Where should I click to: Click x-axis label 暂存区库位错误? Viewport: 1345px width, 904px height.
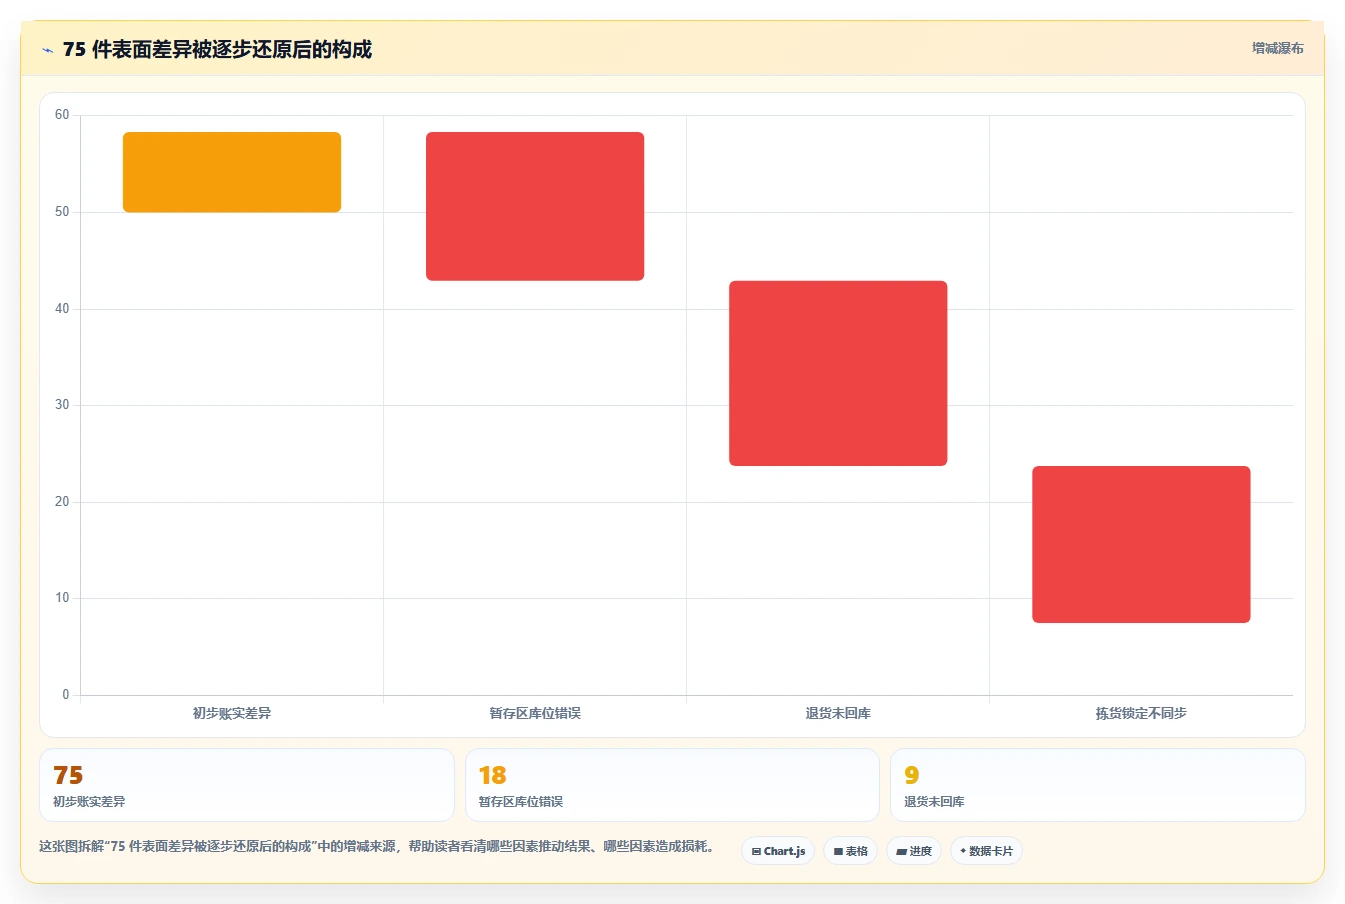(x=535, y=713)
